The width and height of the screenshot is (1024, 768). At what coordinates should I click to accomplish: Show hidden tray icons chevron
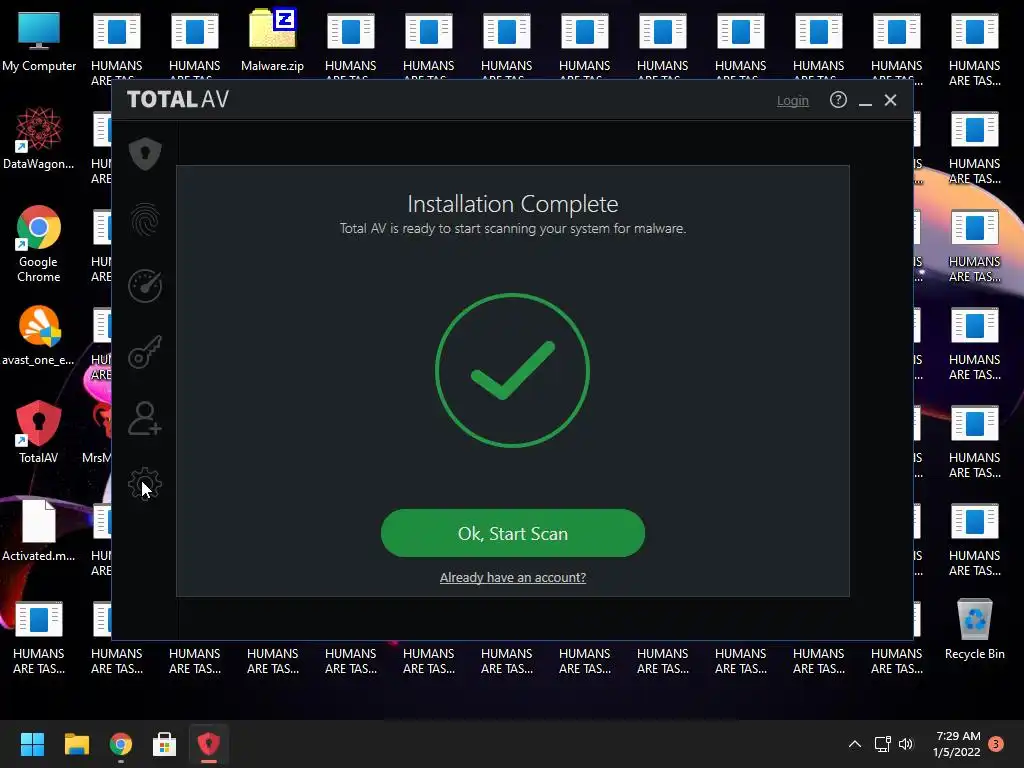pyautogui.click(x=854, y=744)
